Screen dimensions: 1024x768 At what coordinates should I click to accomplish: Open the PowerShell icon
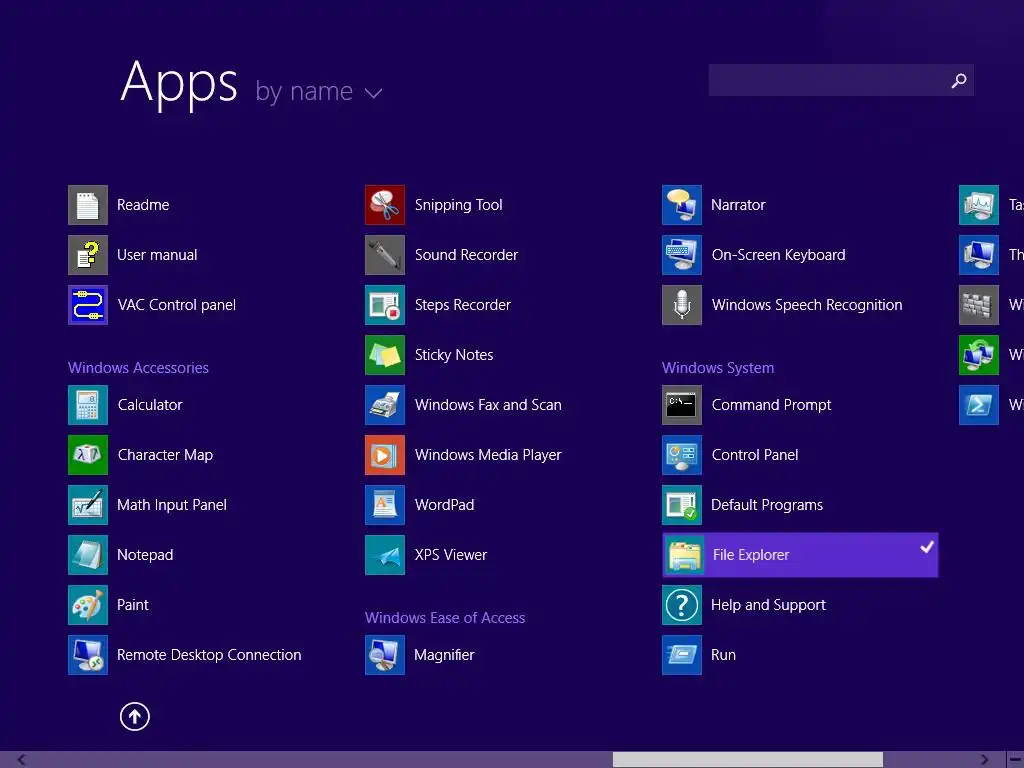978,405
